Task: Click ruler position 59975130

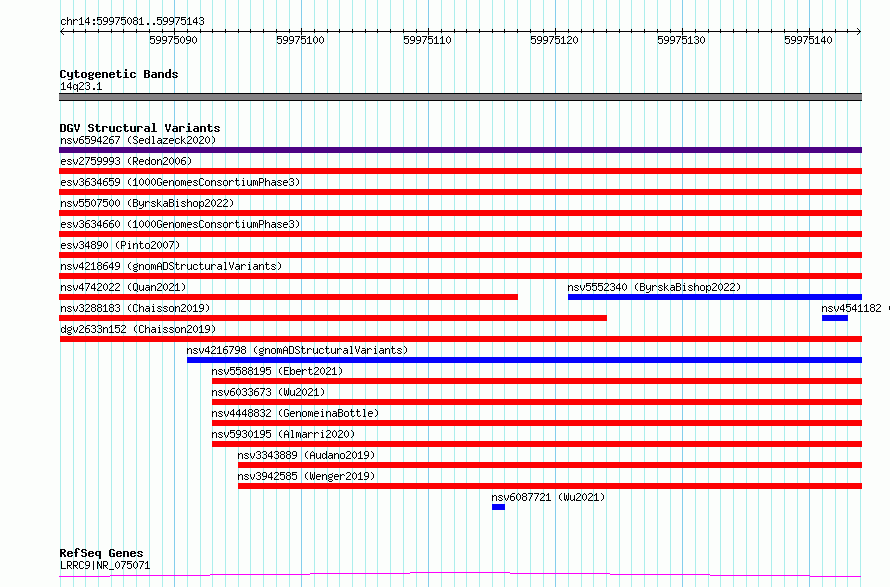Action: (x=681, y=40)
